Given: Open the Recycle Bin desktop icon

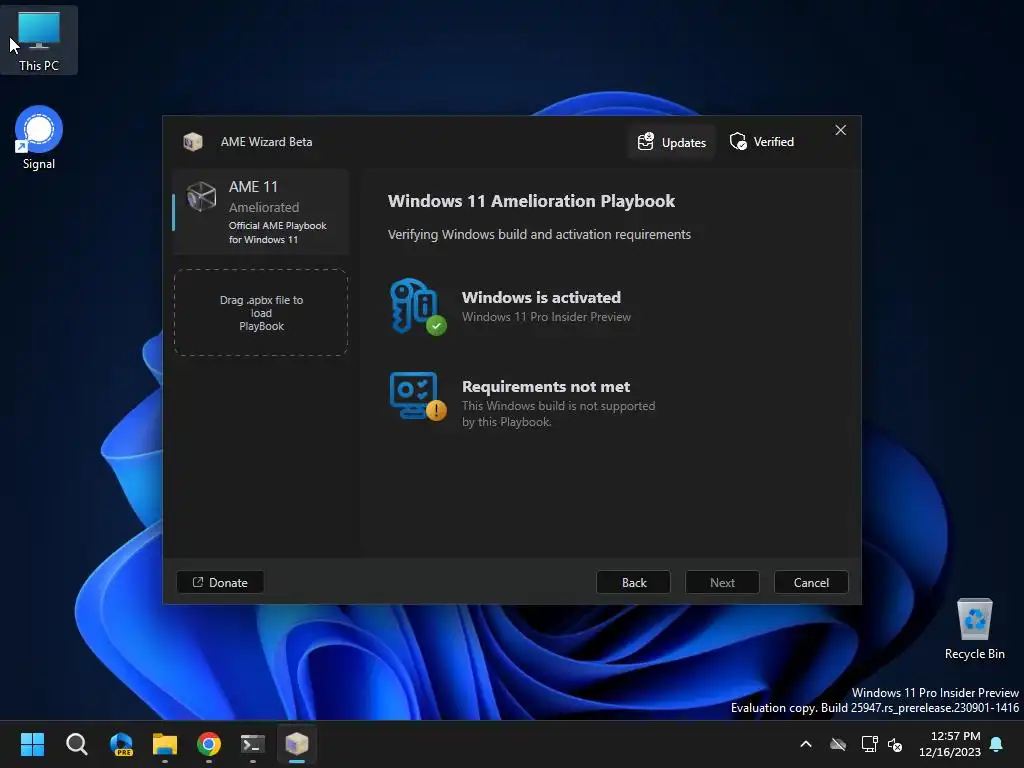Looking at the screenshot, I should (x=974, y=628).
